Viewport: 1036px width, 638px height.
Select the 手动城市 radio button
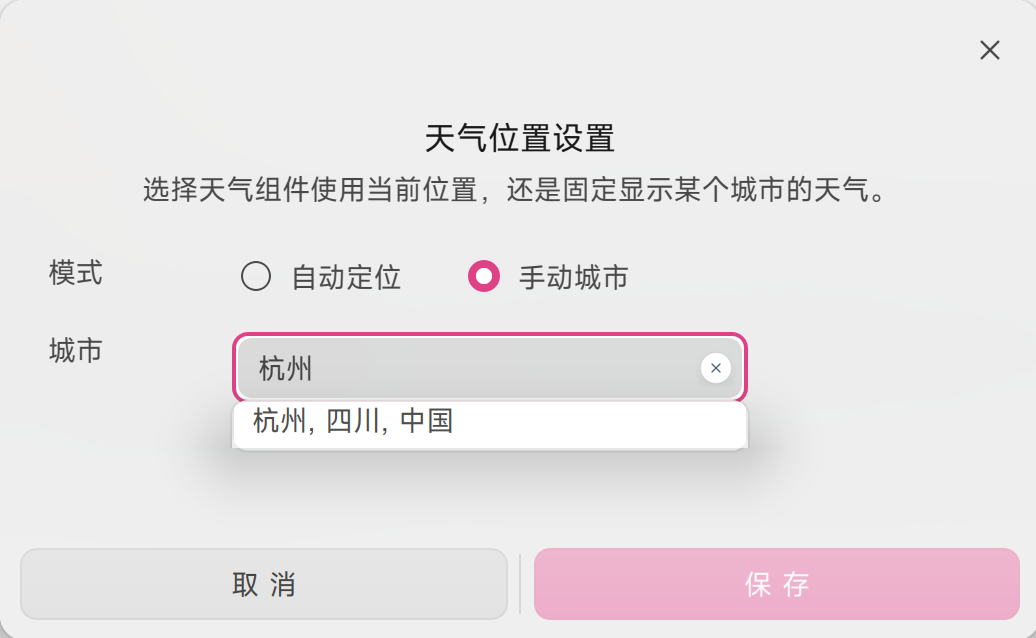point(484,276)
